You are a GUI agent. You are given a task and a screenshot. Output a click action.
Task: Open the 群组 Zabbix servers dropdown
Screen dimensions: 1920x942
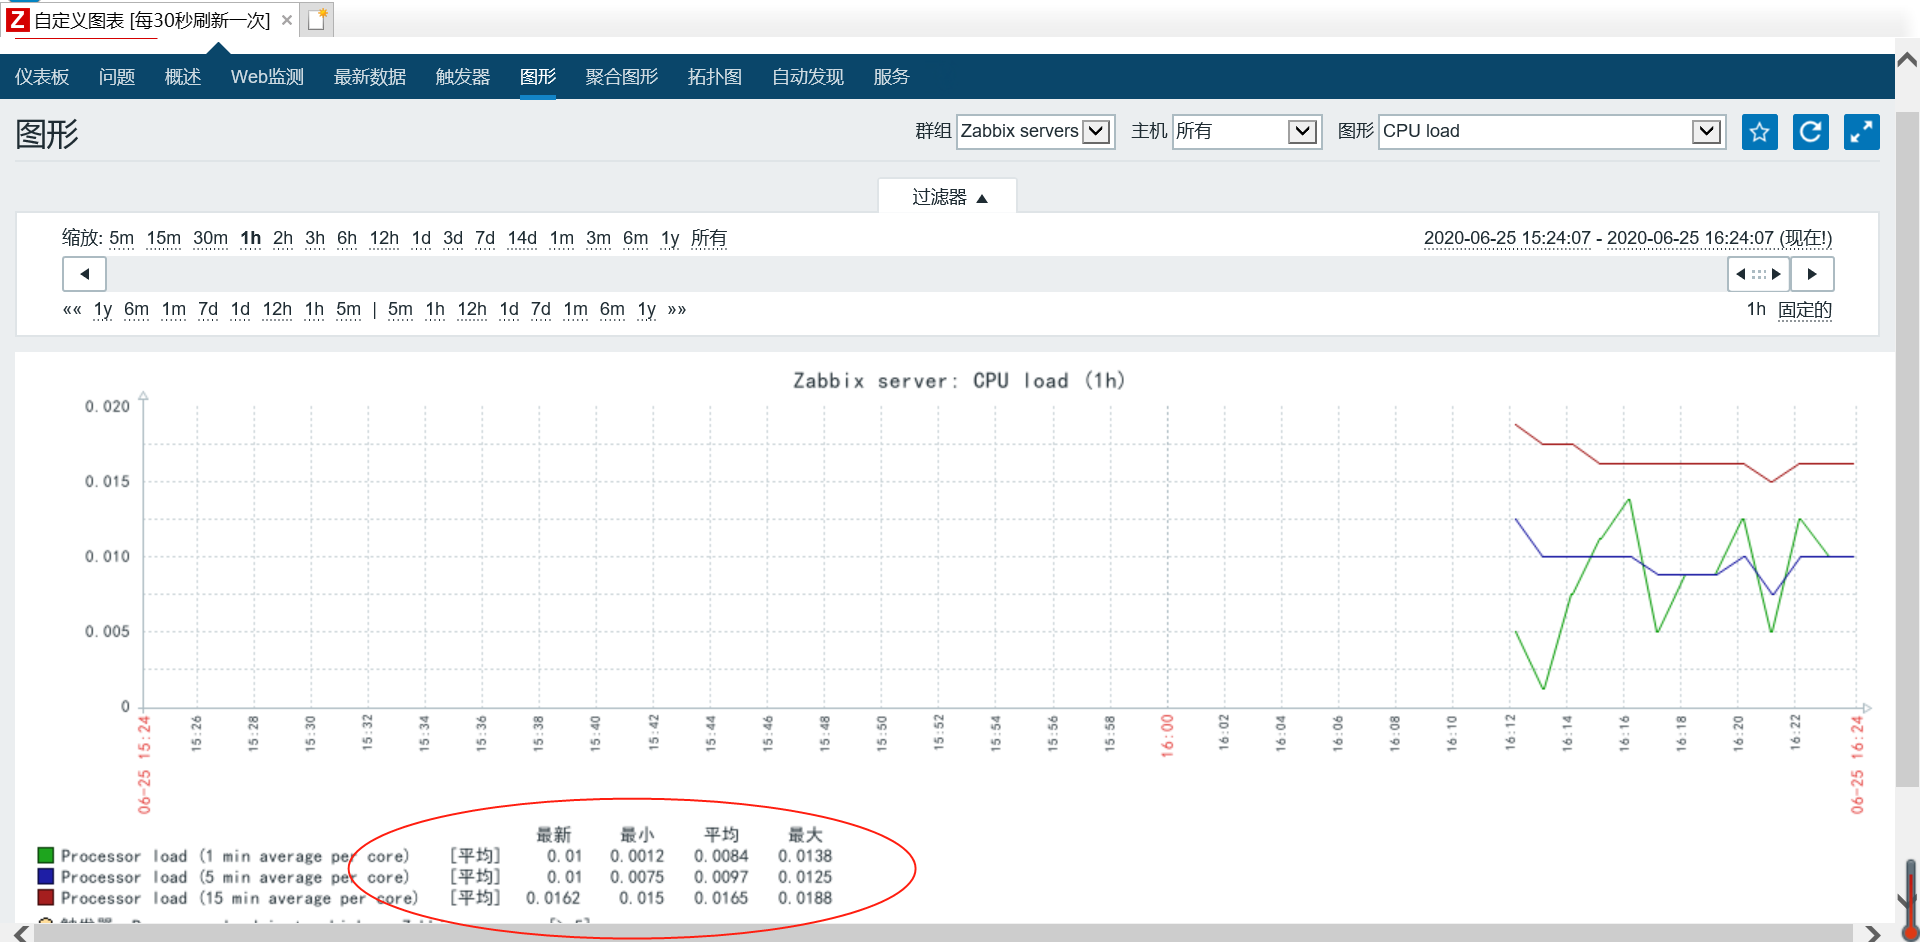click(x=1035, y=131)
